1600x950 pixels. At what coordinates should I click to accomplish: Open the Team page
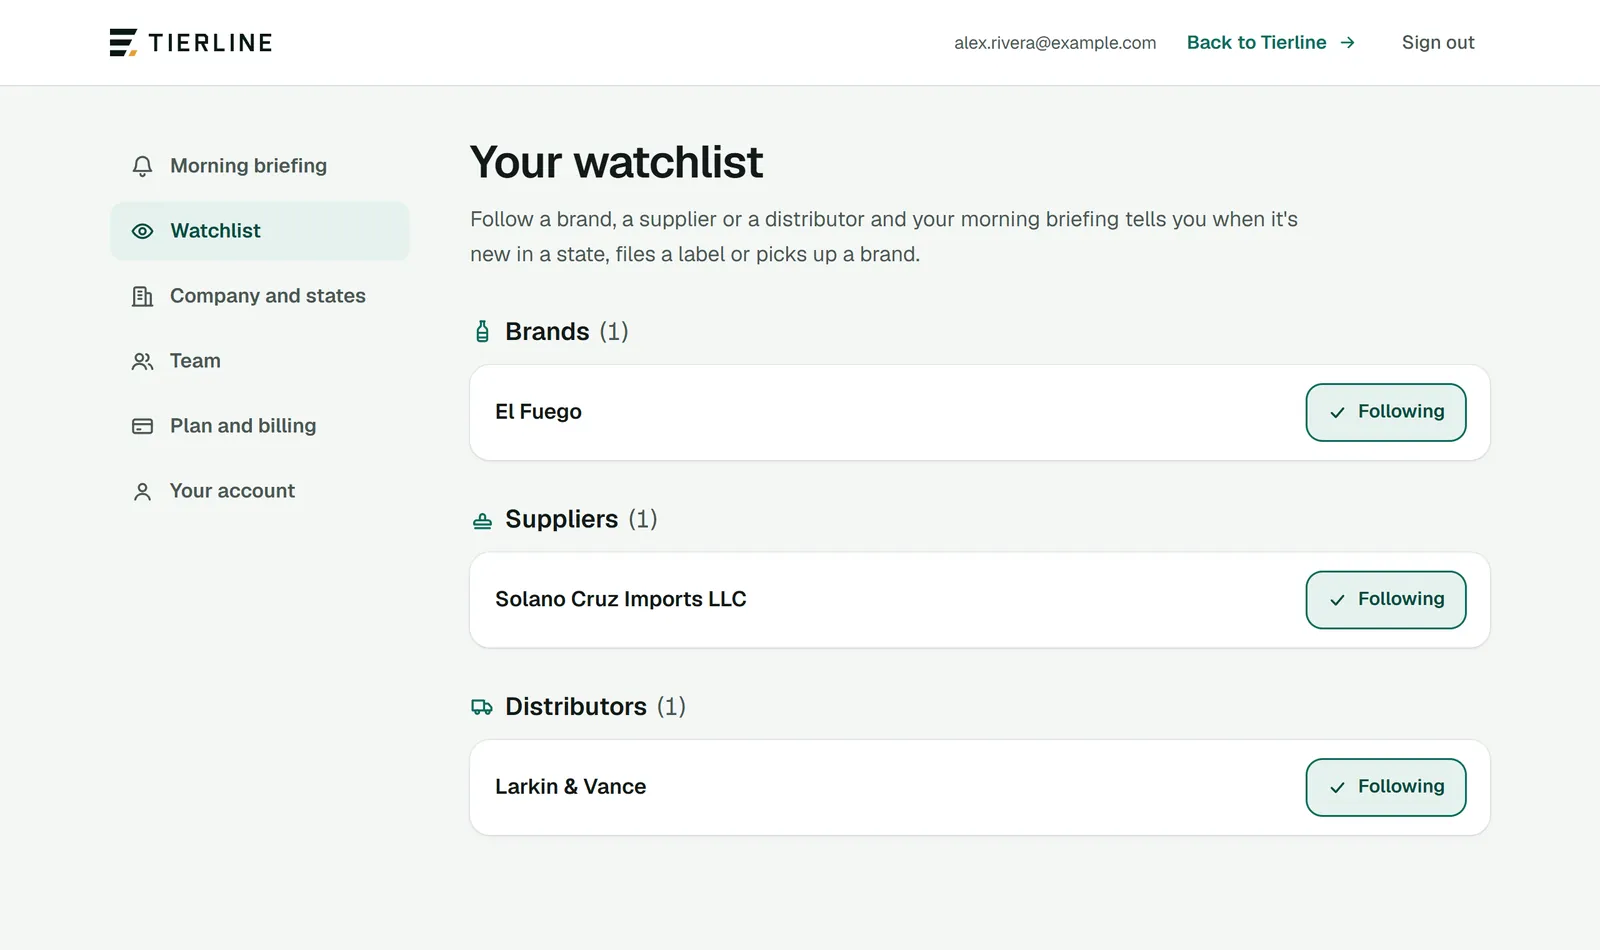tap(260, 361)
